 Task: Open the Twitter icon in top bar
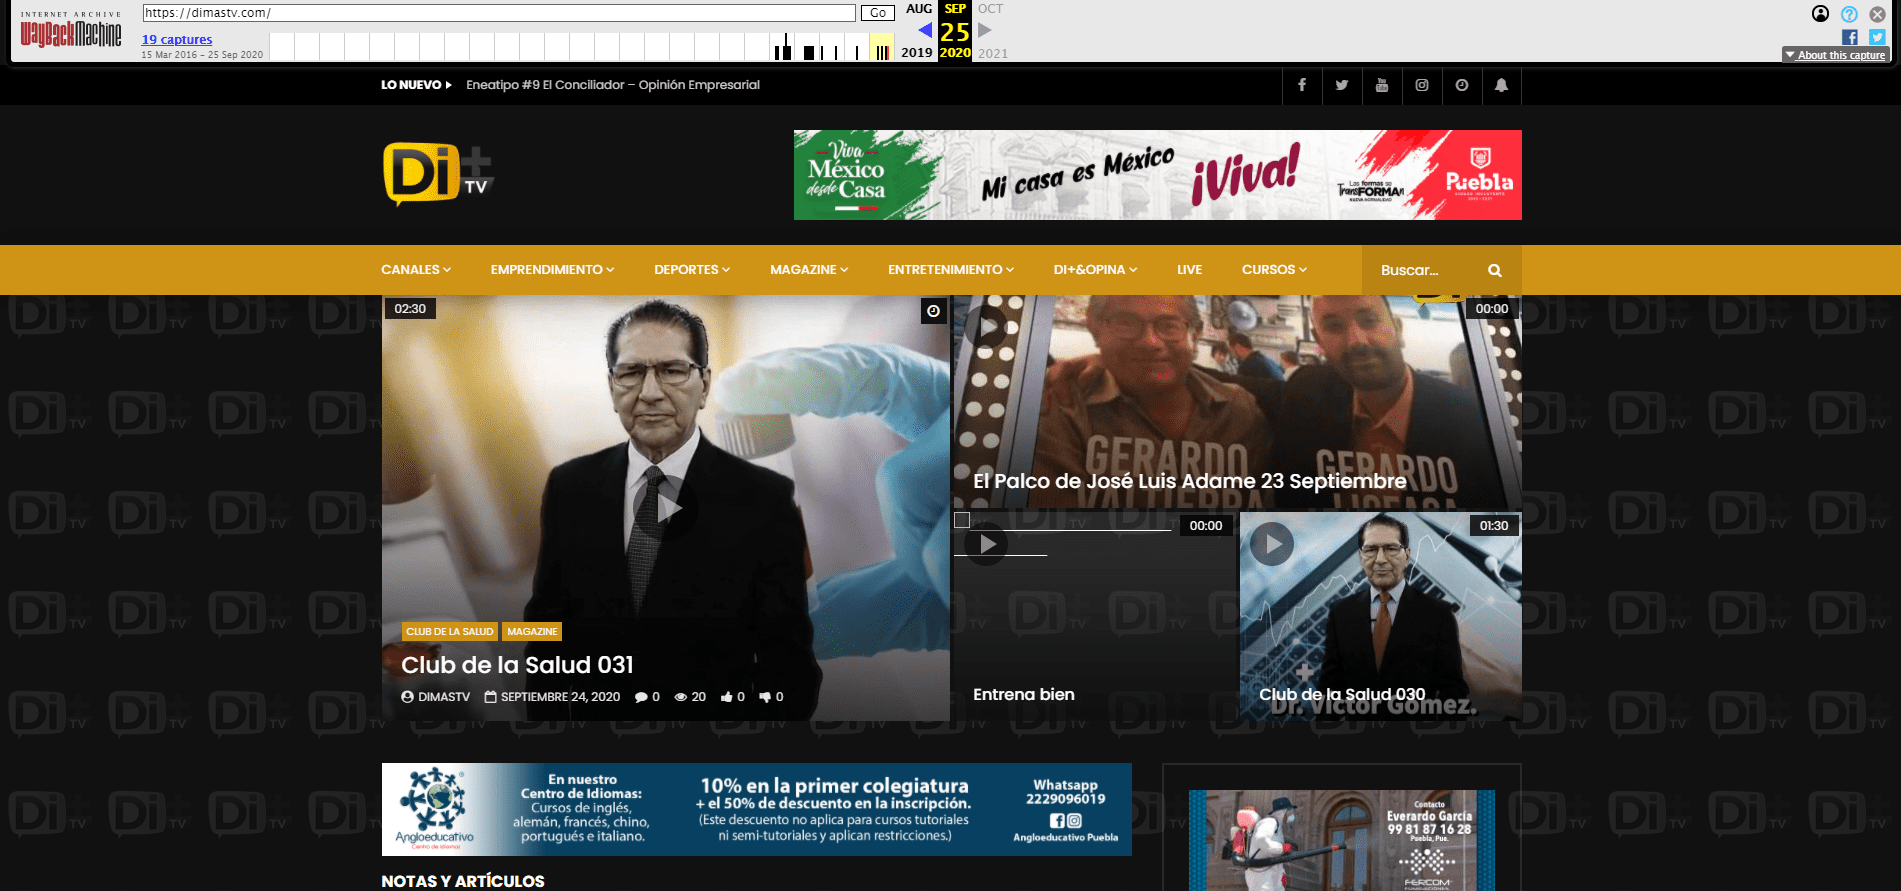pos(1341,85)
